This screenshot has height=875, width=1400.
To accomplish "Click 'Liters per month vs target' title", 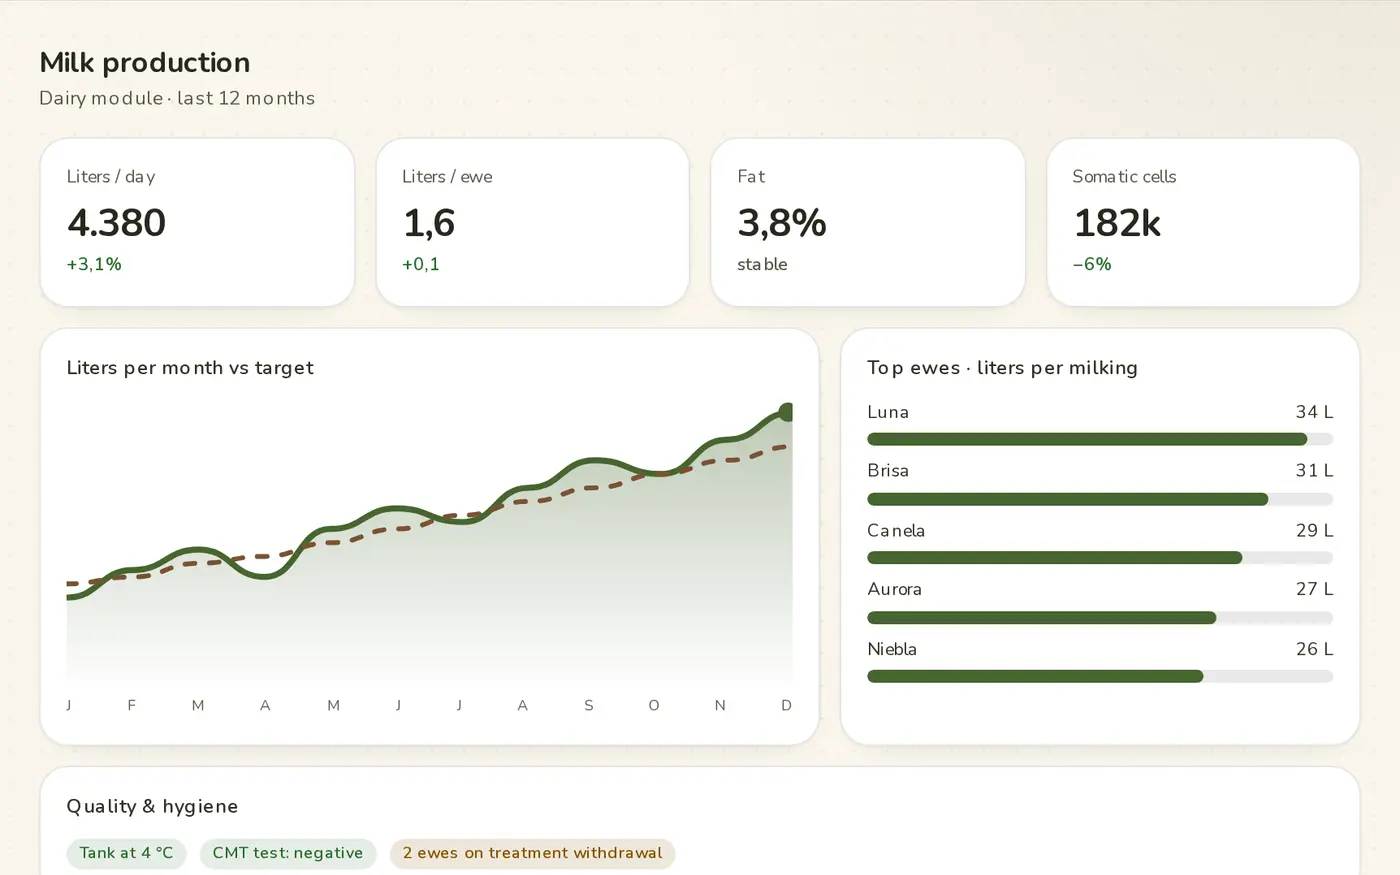I will point(190,367).
